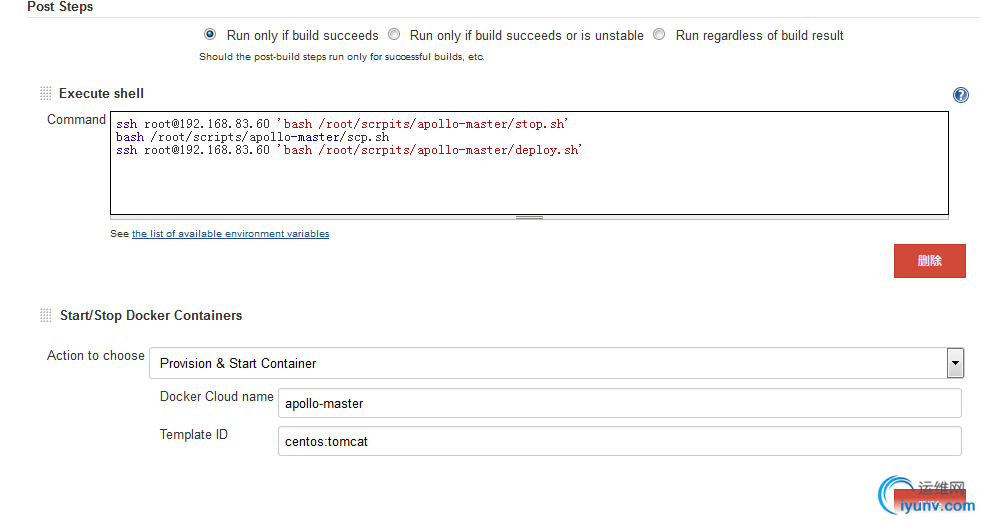Screen dimensions: 981x522
Task: Open the list of available environment variables
Action: [x=230, y=233]
